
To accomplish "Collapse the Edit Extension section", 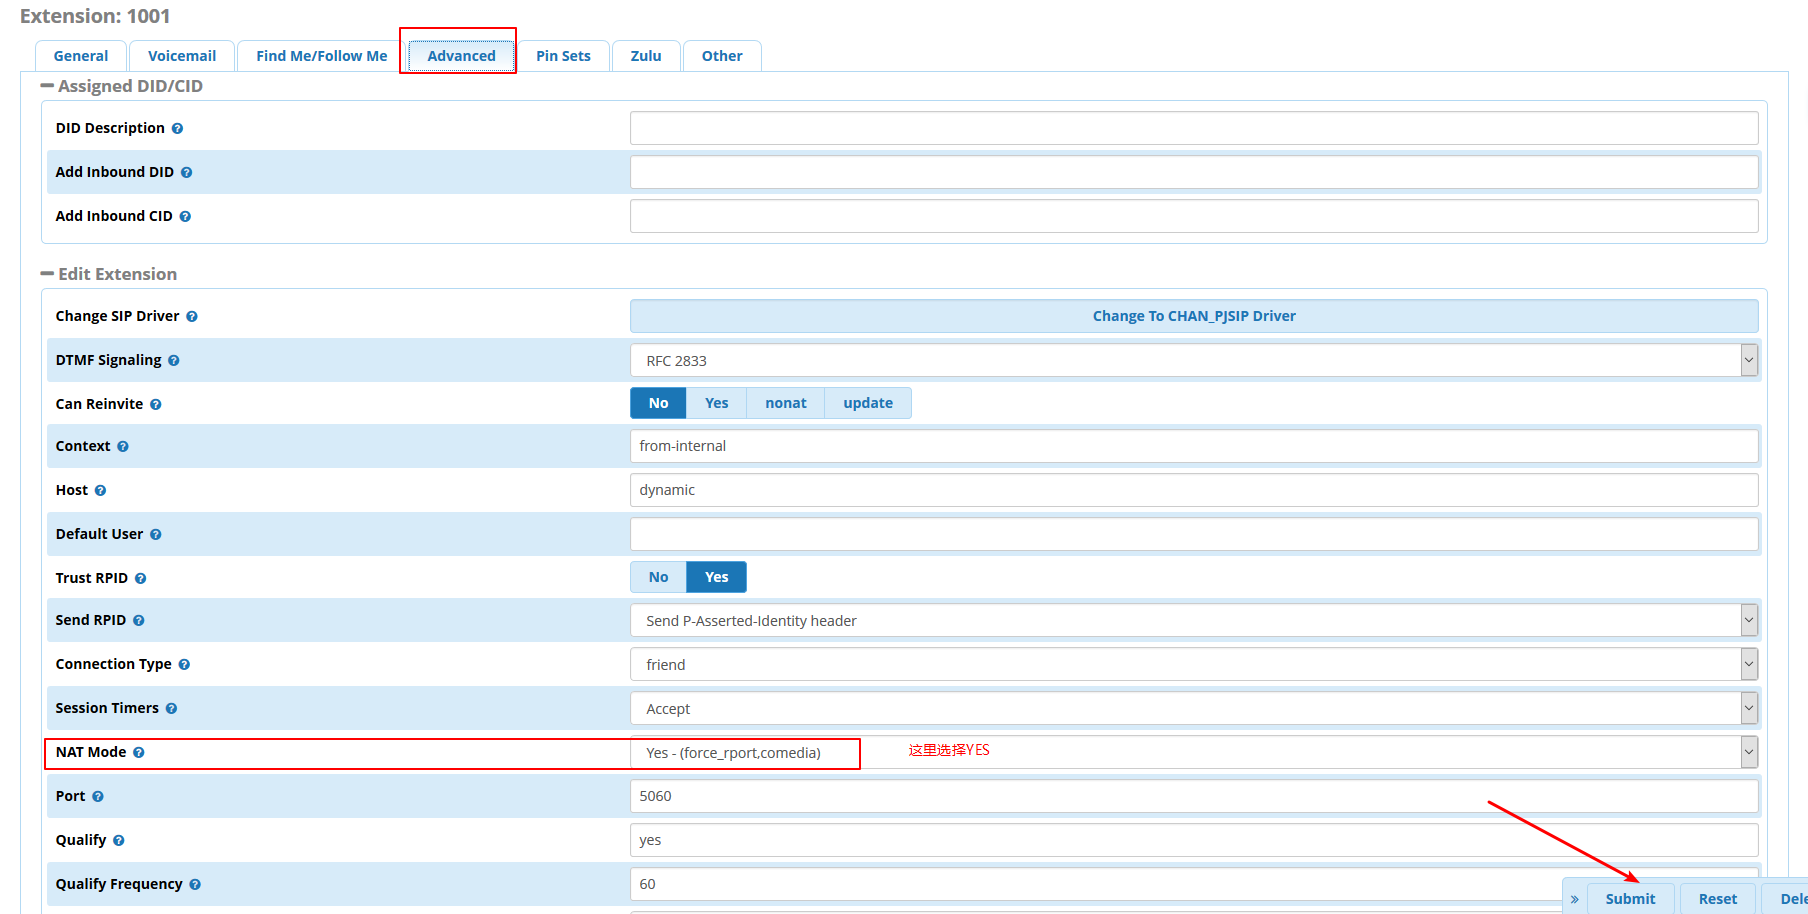I will [x=47, y=274].
